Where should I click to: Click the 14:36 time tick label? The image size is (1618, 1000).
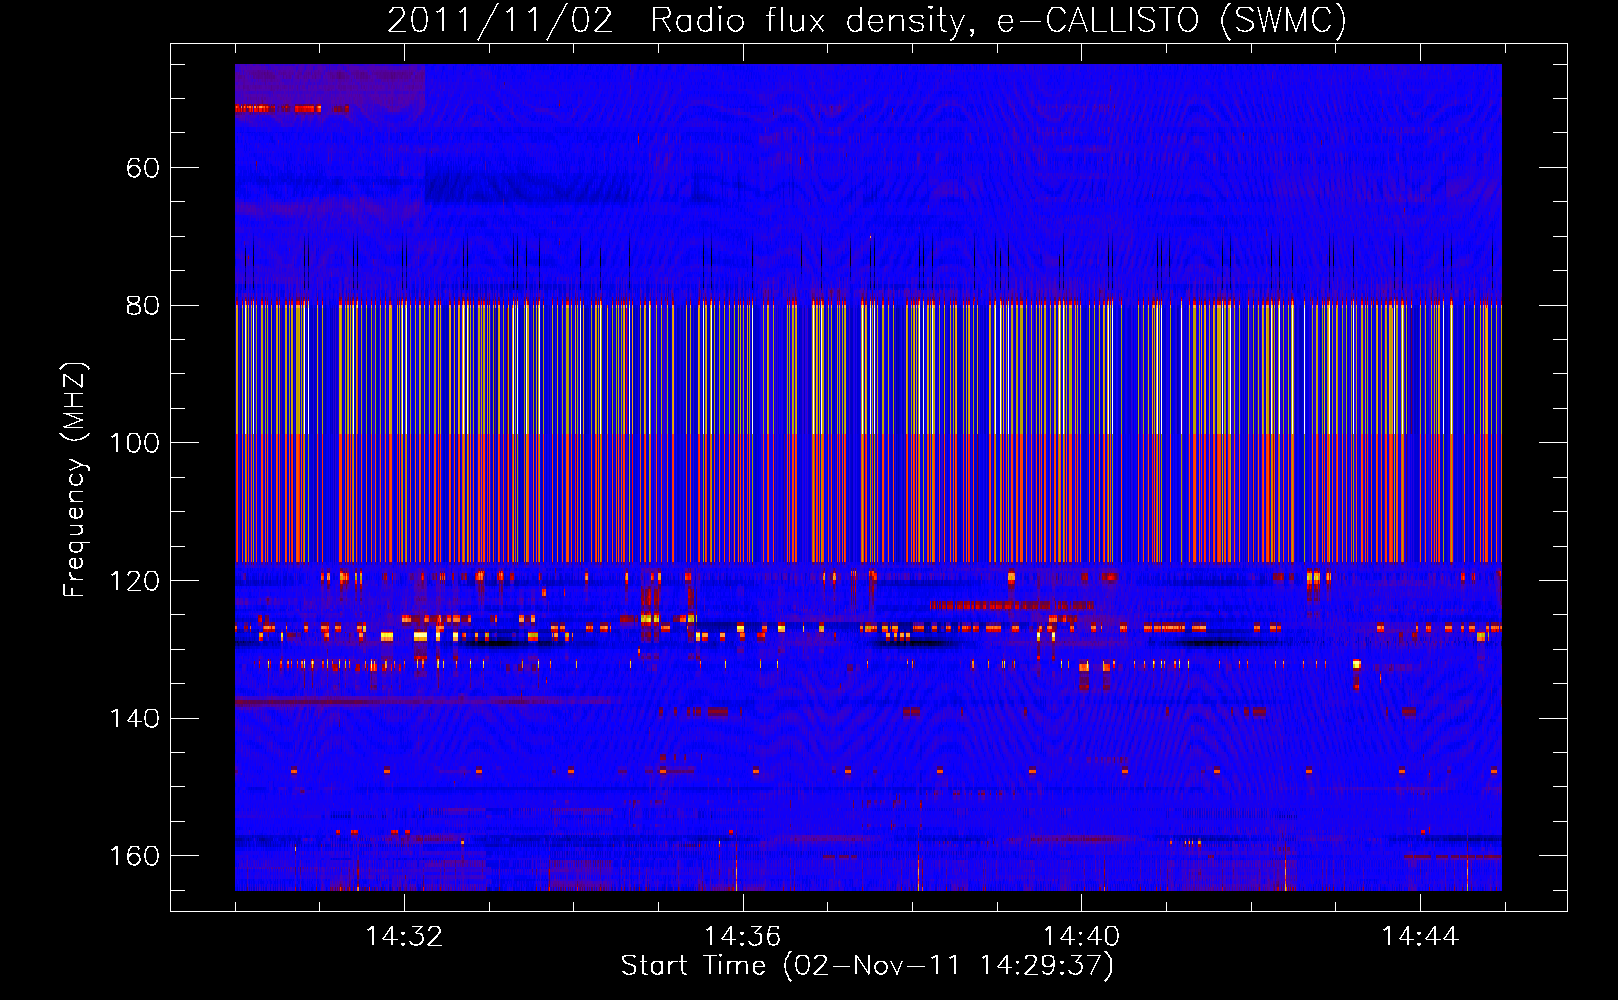point(742,937)
